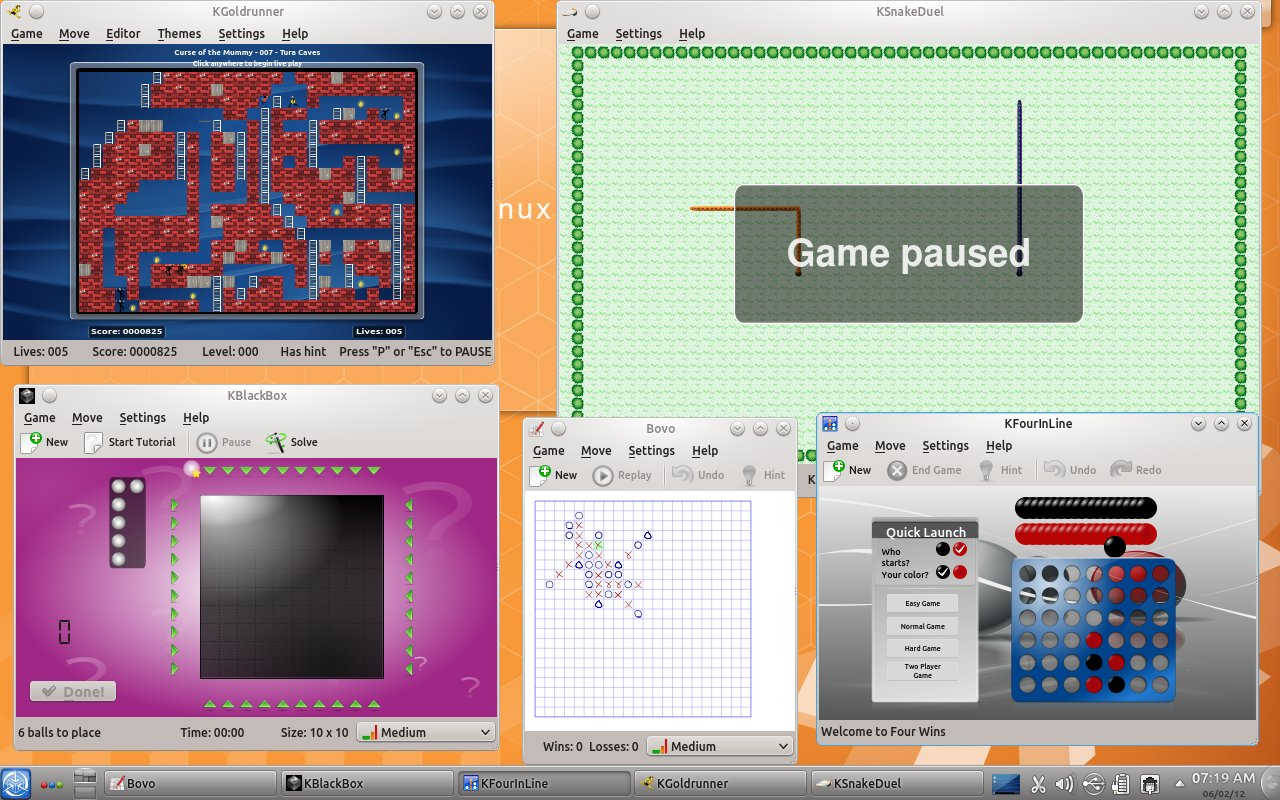This screenshot has width=1280, height=800.
Task: Open the USB device notifier tray icon
Action: (x=1093, y=784)
